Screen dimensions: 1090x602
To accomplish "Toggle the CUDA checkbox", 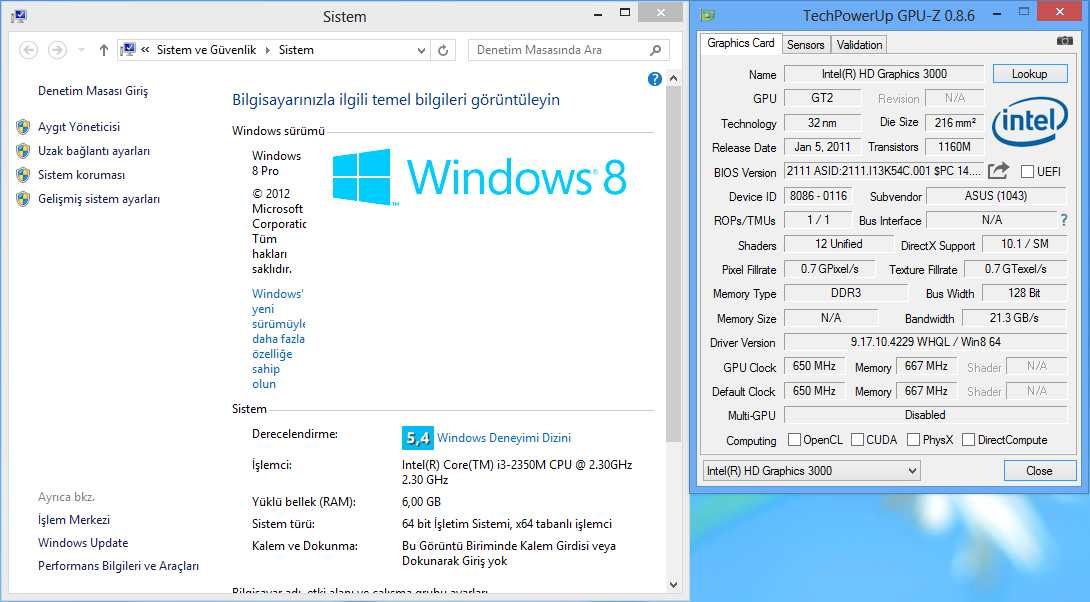I will (x=857, y=440).
